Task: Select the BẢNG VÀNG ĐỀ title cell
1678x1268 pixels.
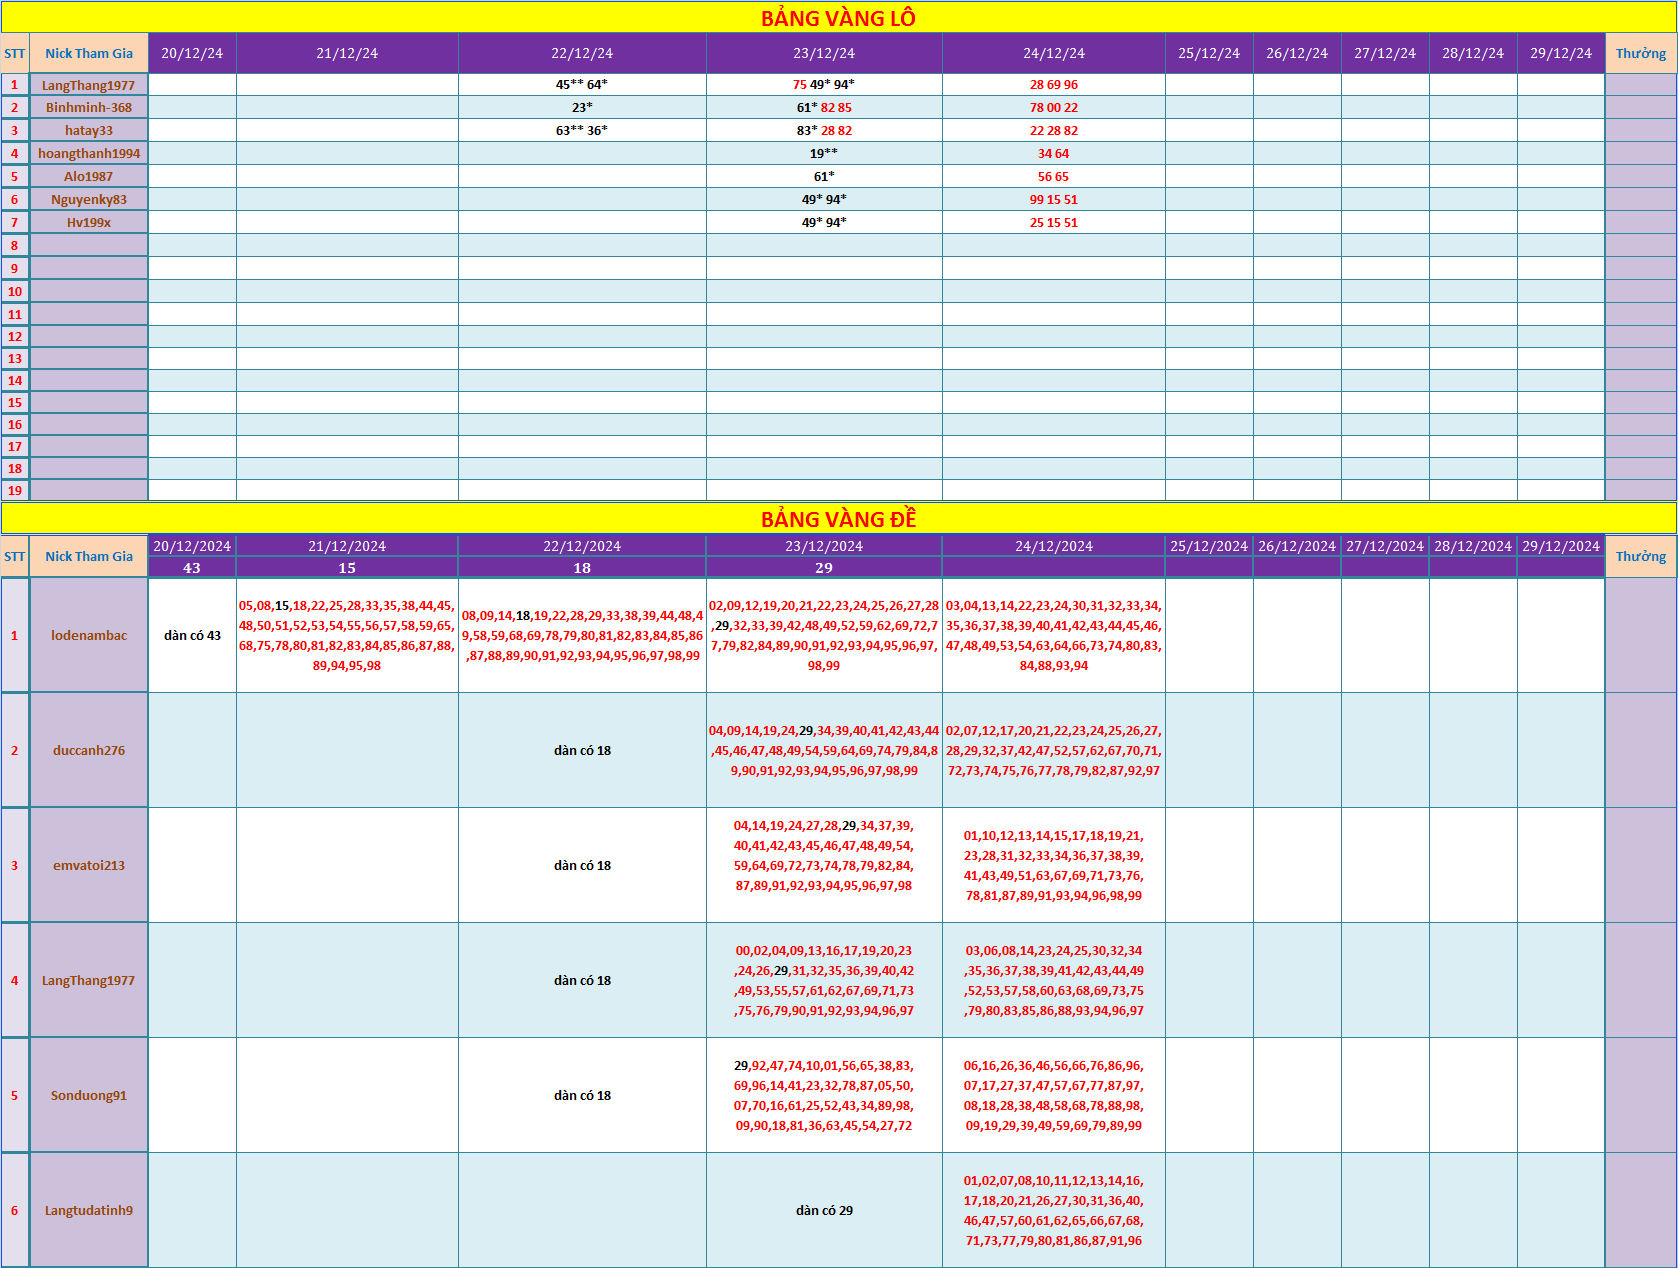Action: [838, 518]
